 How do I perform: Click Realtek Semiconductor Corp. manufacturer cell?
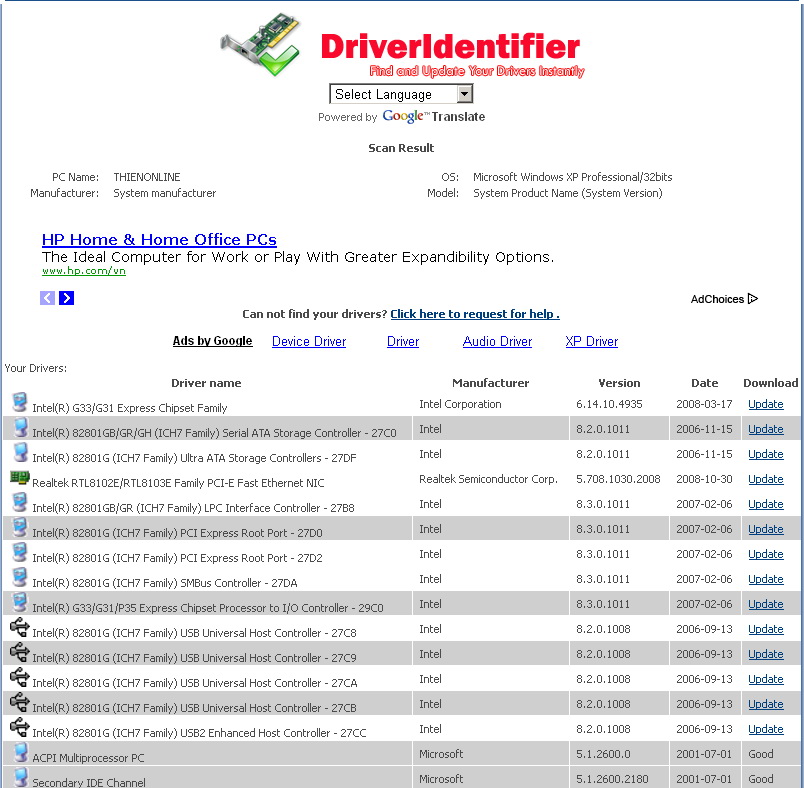(x=488, y=479)
